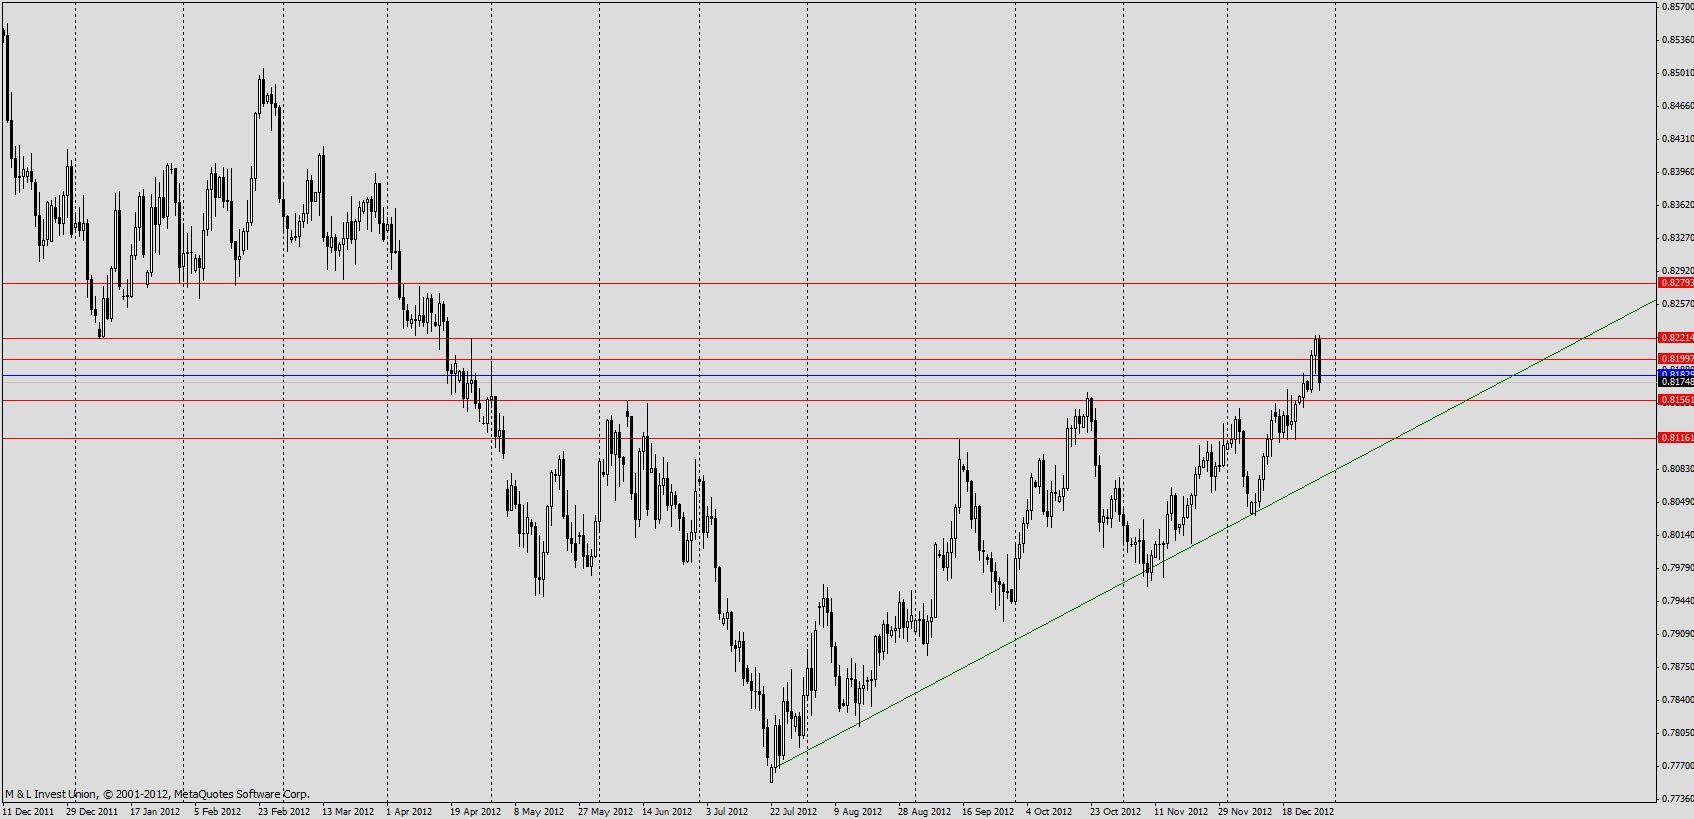
Task: Click the 0.7736 bottom price scale value
Action: pos(1677,799)
